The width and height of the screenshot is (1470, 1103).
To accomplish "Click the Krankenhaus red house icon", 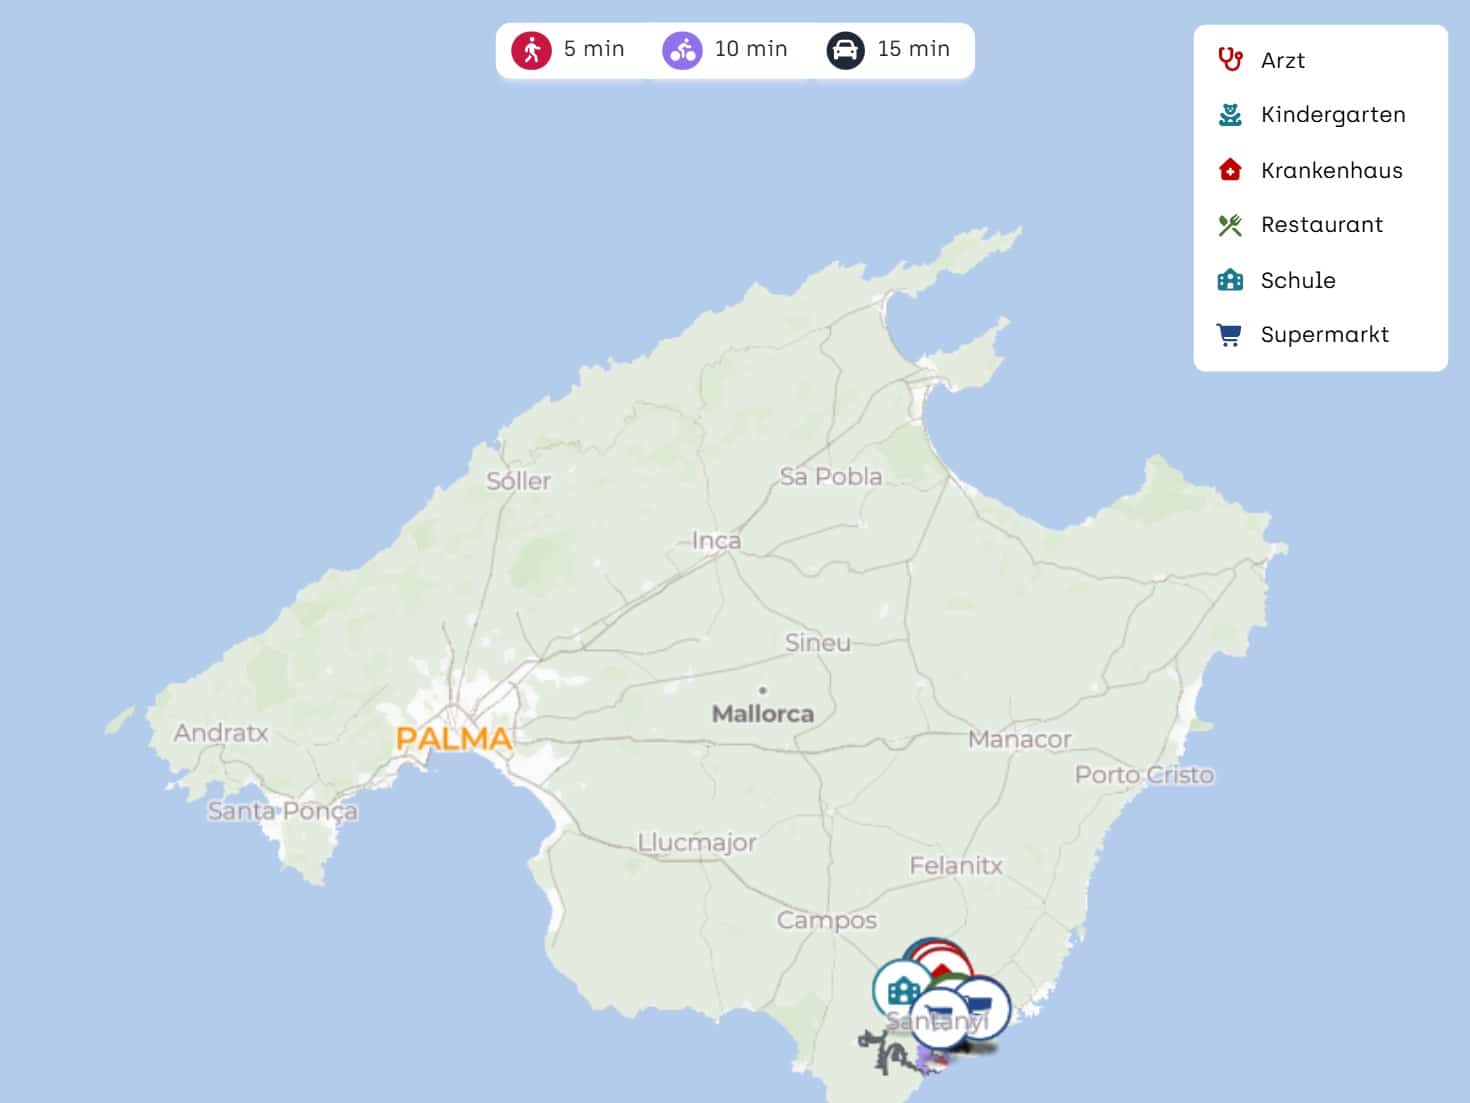I will pyautogui.click(x=1229, y=169).
